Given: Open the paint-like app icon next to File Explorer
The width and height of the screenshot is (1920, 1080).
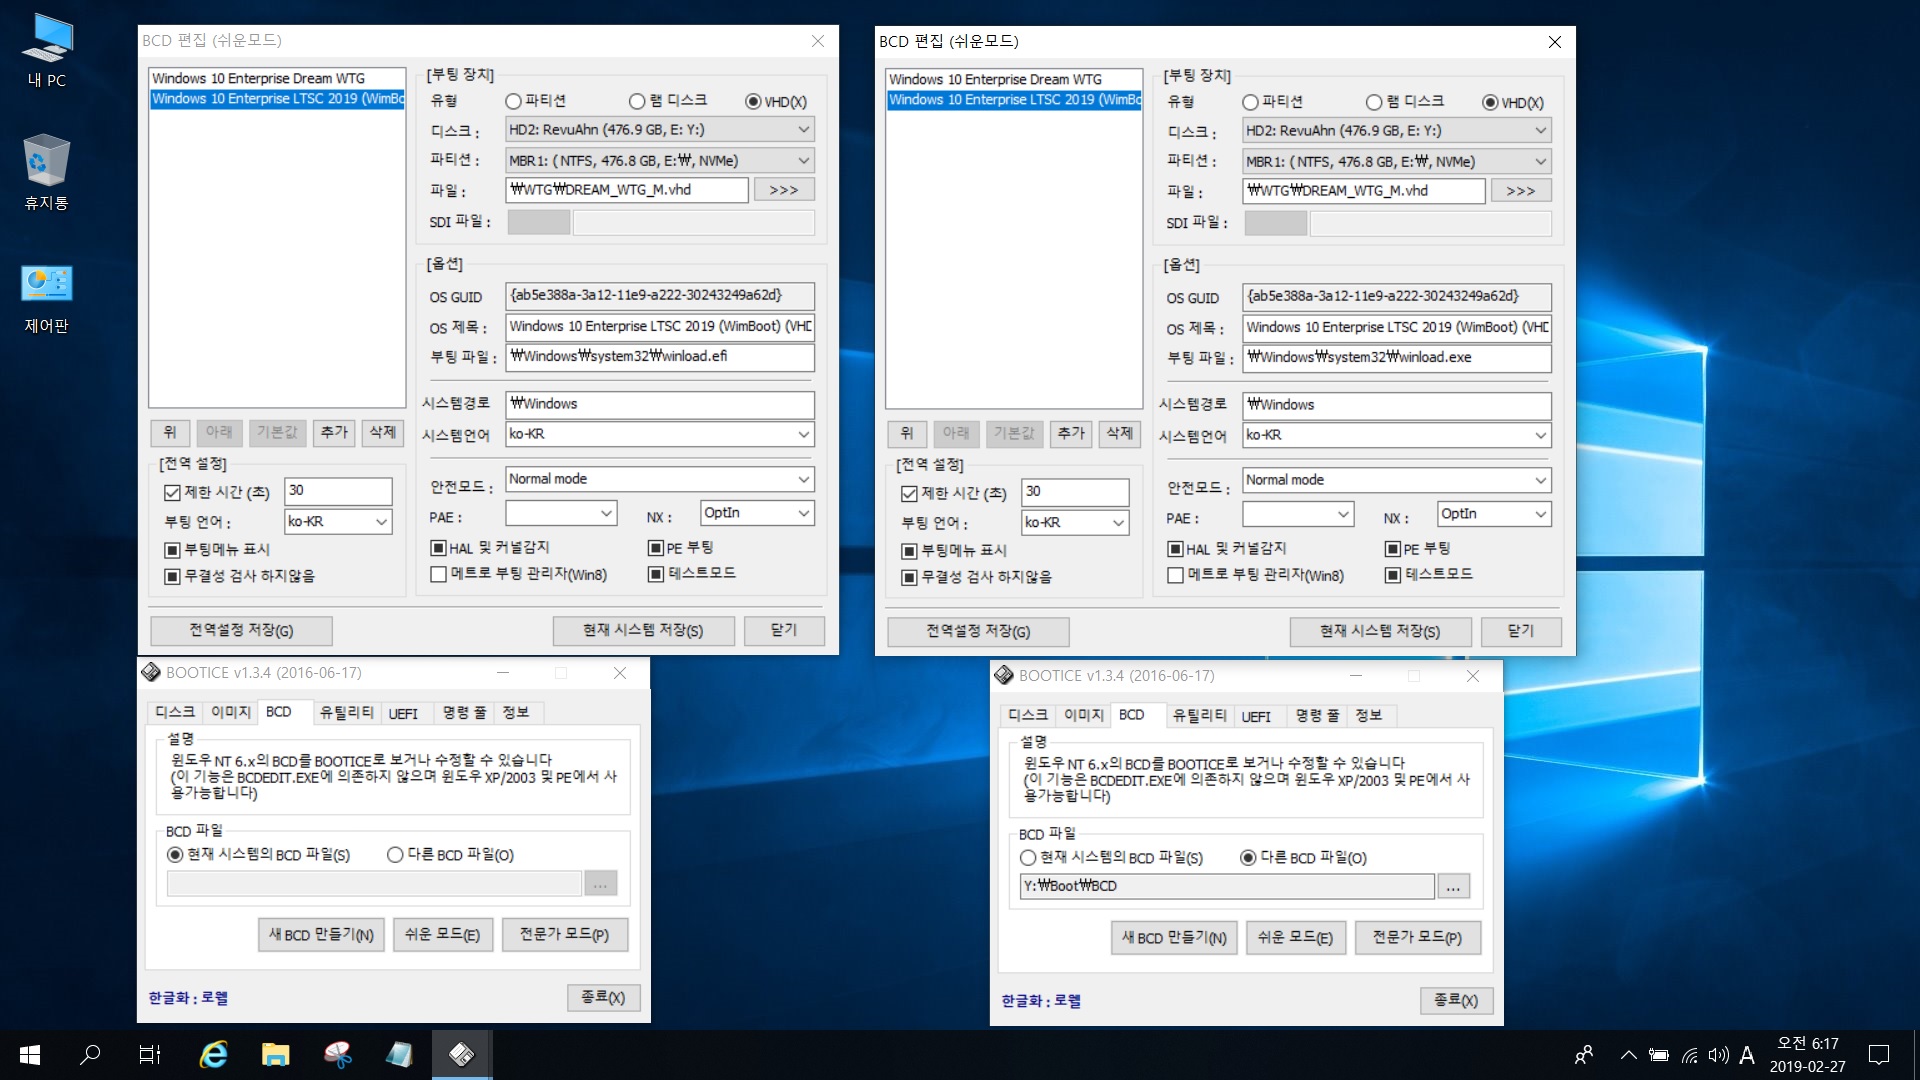Looking at the screenshot, I should pyautogui.click(x=337, y=1055).
